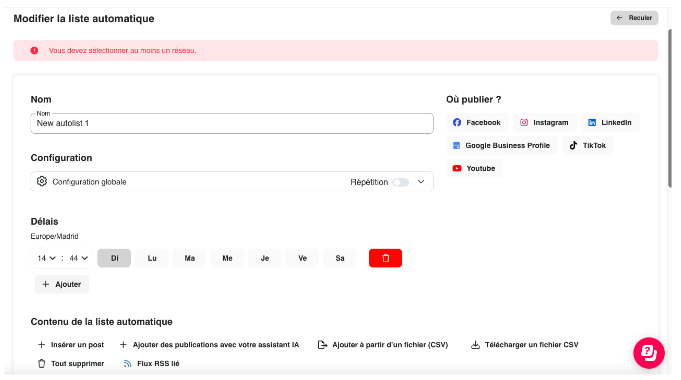Select Facebook as publishing network
The image size is (681, 380).
coord(477,122)
